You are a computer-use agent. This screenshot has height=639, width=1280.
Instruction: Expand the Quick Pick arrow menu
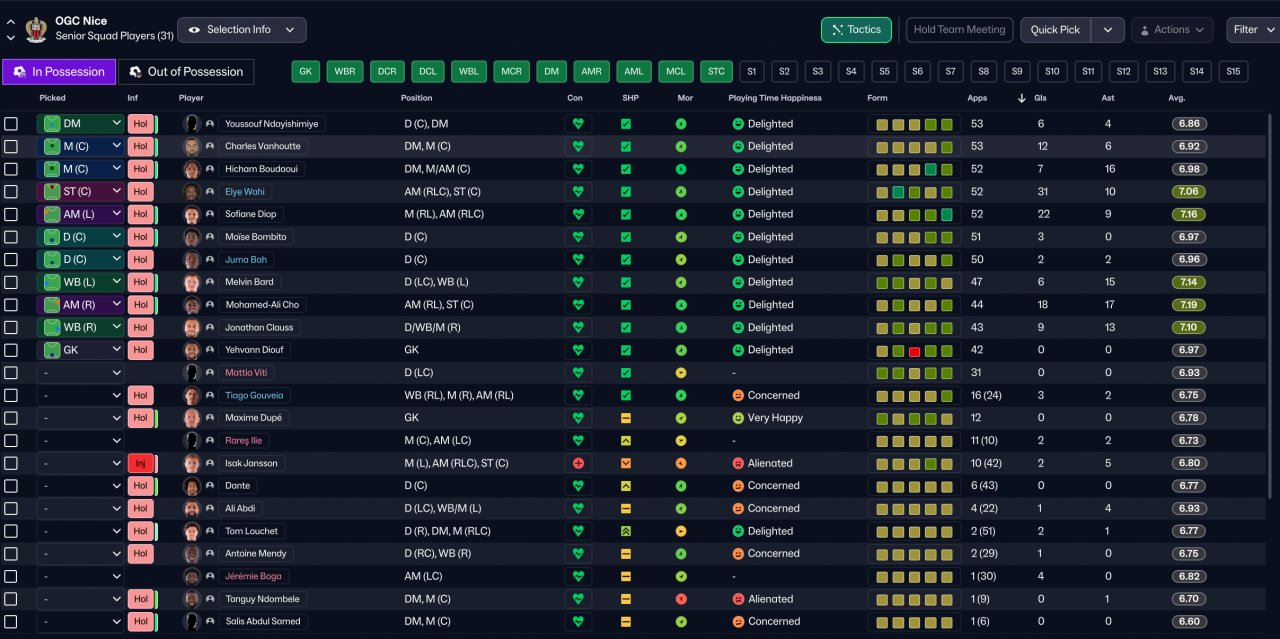(1107, 30)
